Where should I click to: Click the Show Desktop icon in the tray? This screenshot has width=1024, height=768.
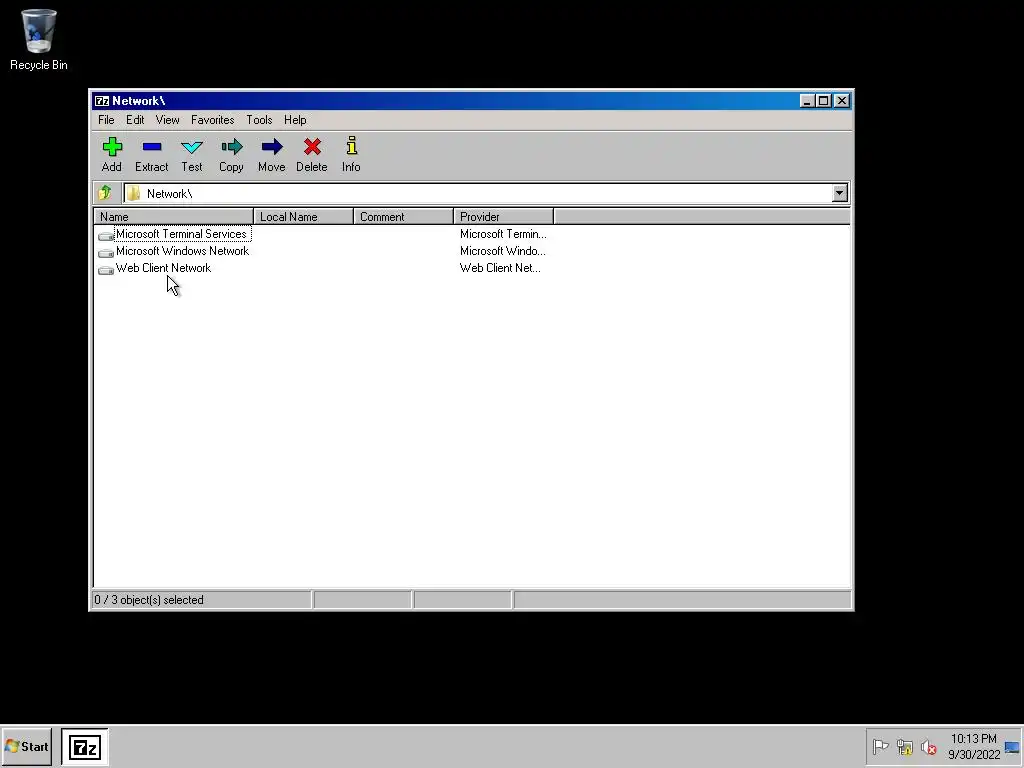coord(1012,747)
